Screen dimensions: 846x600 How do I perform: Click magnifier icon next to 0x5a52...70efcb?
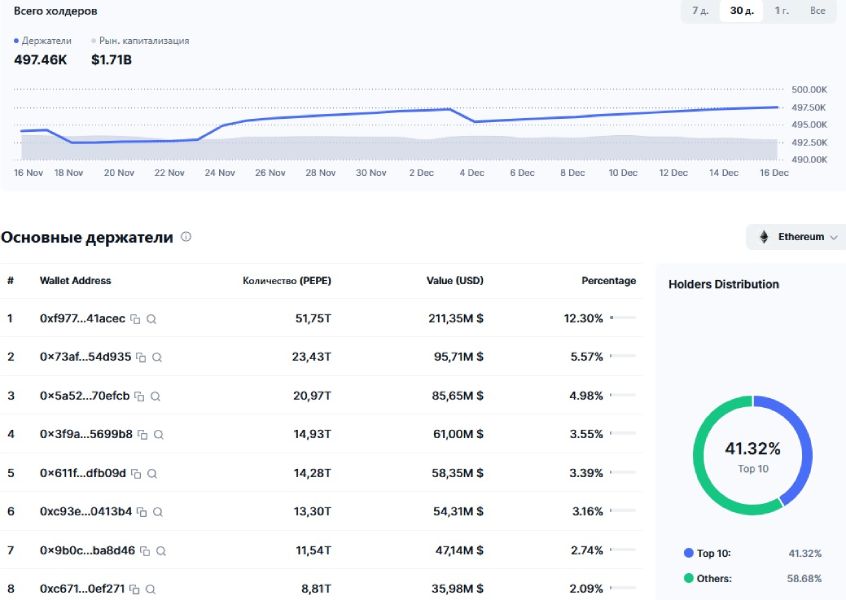(155, 396)
